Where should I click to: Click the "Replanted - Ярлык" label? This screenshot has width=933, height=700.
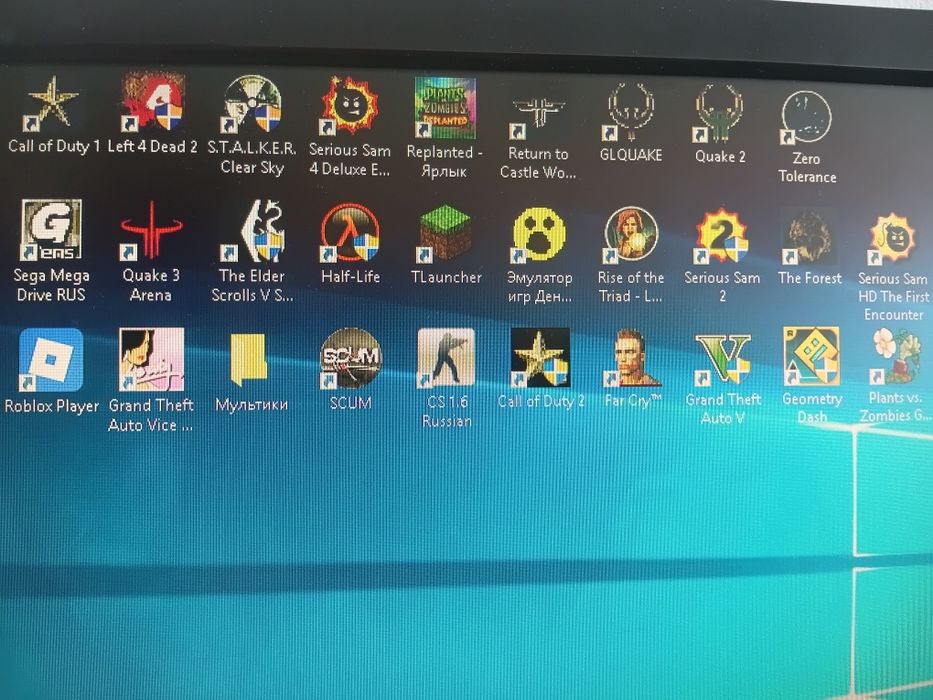click(444, 162)
